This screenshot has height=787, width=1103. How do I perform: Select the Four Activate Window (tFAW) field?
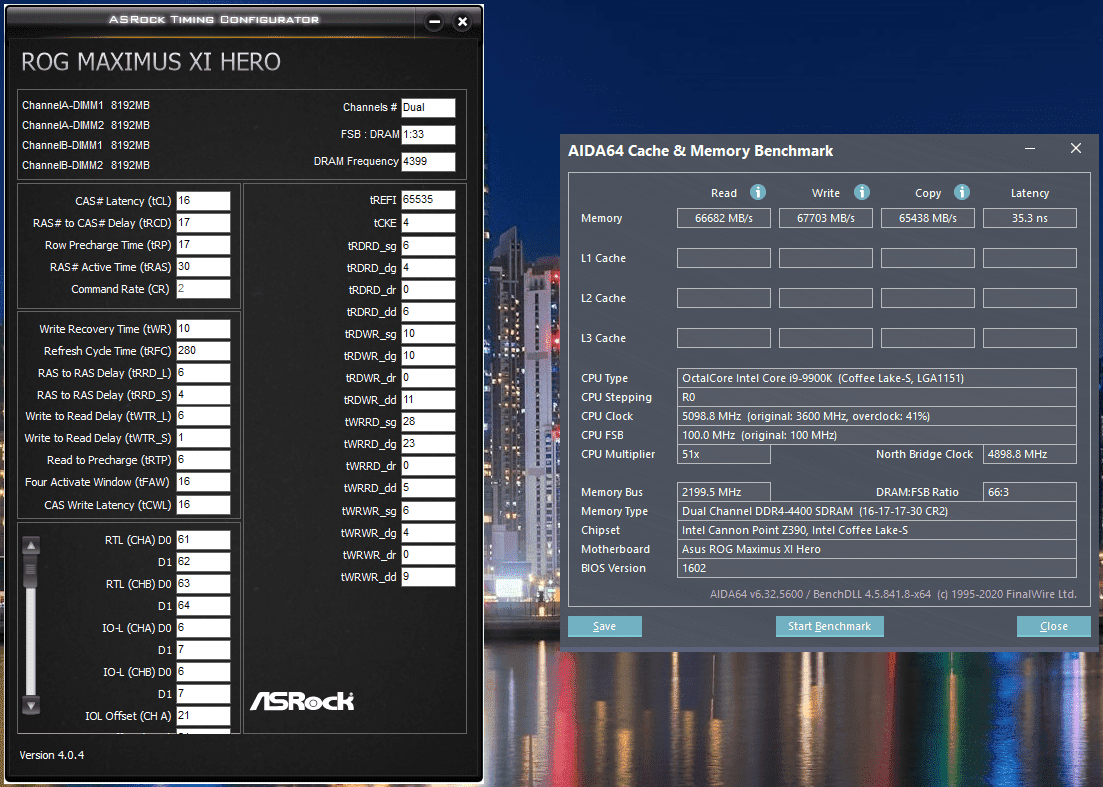[x=203, y=482]
